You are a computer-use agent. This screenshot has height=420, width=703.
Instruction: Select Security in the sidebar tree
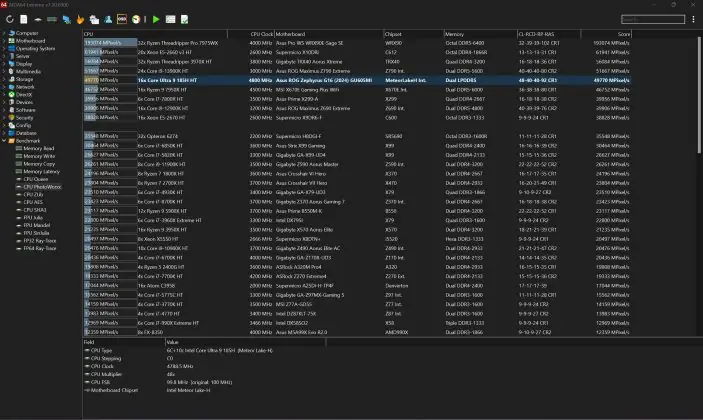coord(25,117)
